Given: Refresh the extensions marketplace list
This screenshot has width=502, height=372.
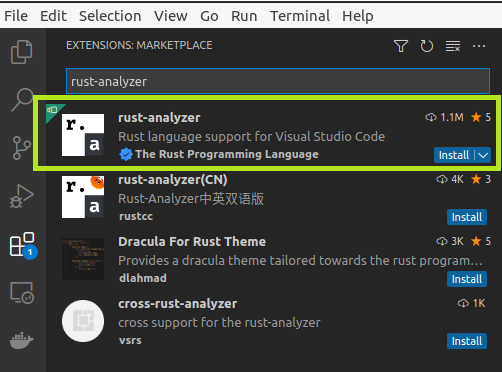Looking at the screenshot, I should click(x=427, y=46).
